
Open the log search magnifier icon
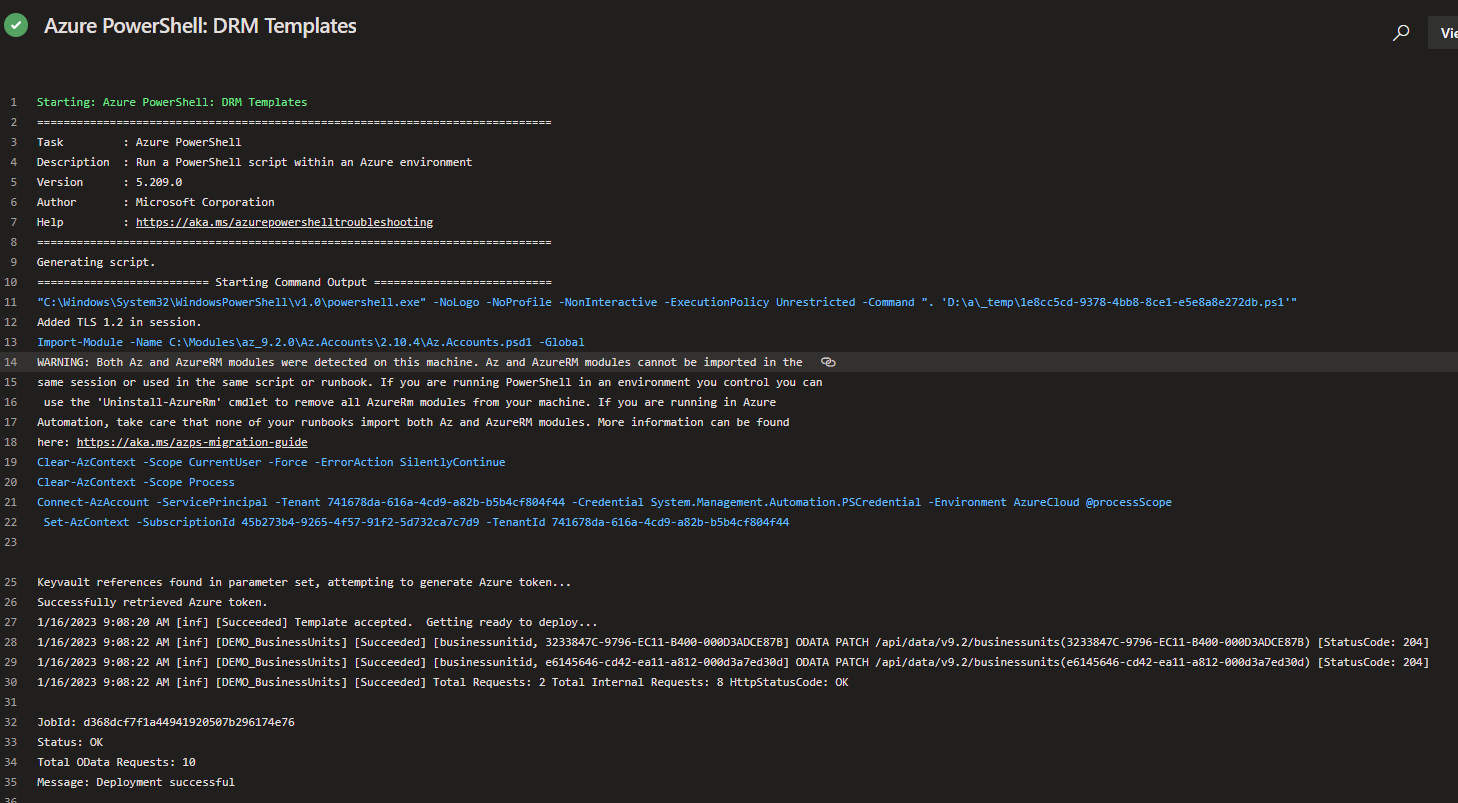[1401, 33]
